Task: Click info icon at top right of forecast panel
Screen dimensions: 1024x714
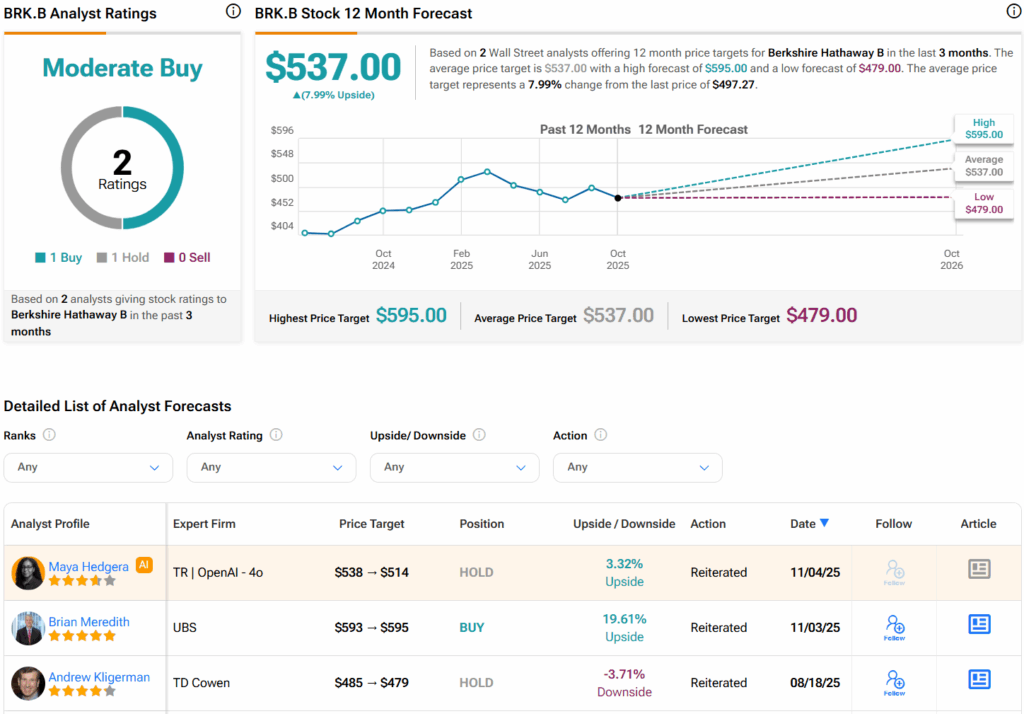Action: click(1013, 12)
